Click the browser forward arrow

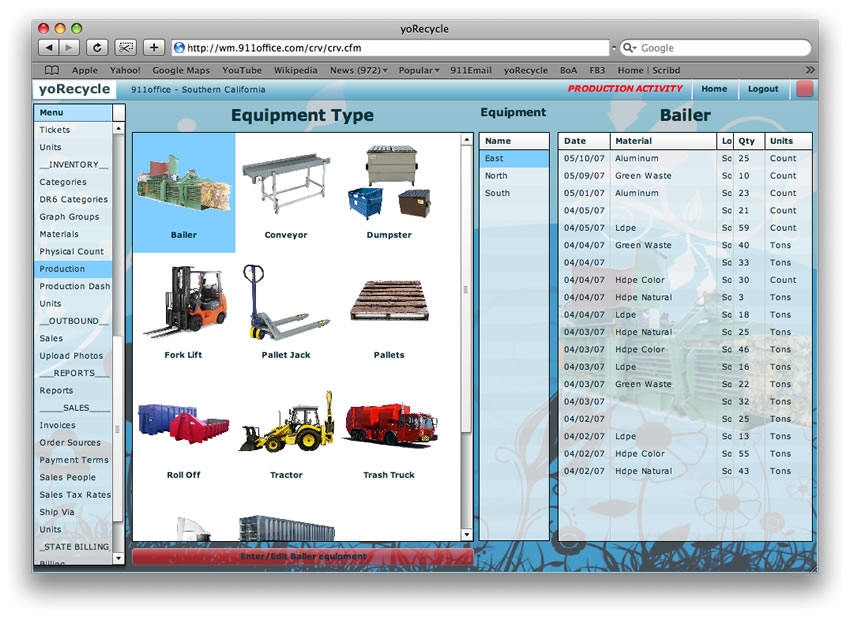69,48
